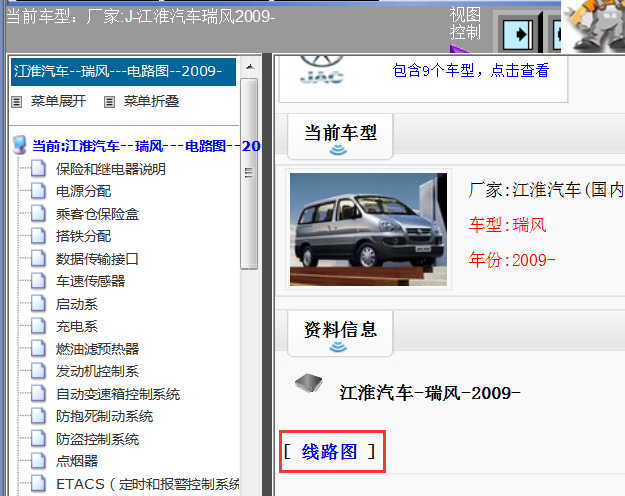Click the page icon beside 搭铁分配
625x496 pixels.
(38, 236)
